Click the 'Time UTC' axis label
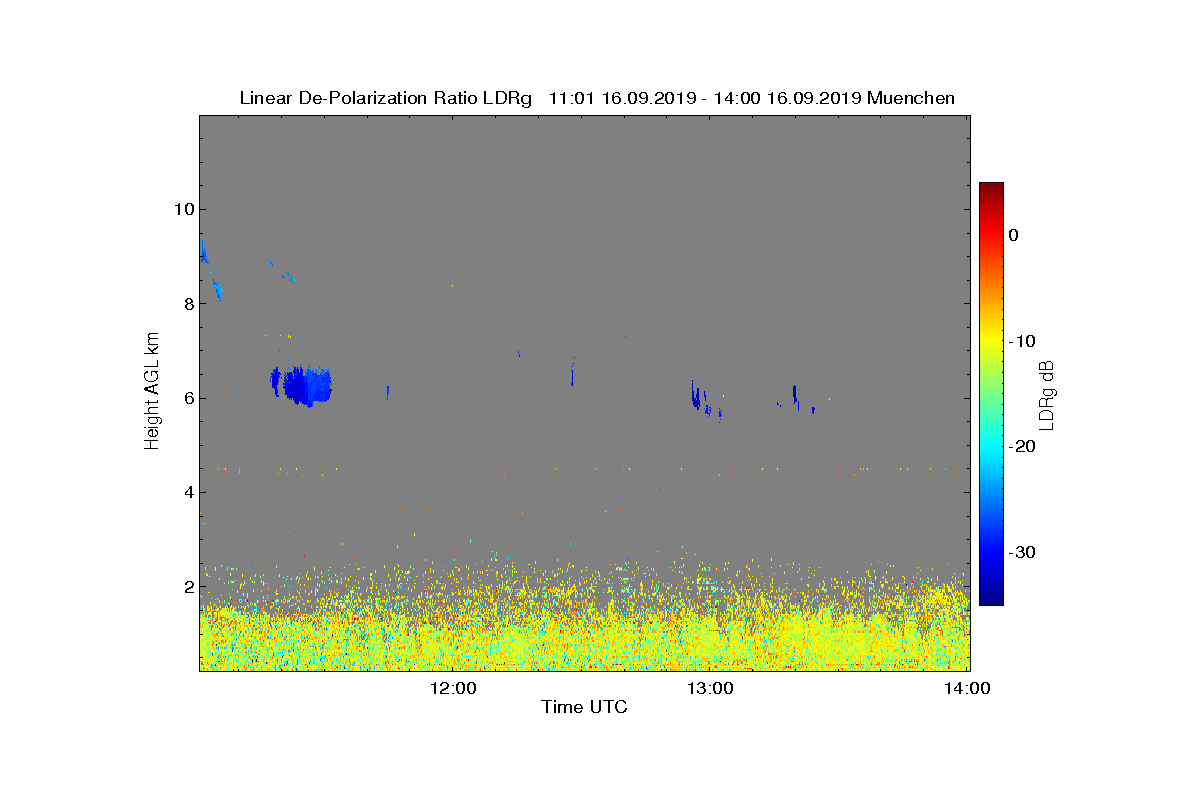 [x=584, y=707]
